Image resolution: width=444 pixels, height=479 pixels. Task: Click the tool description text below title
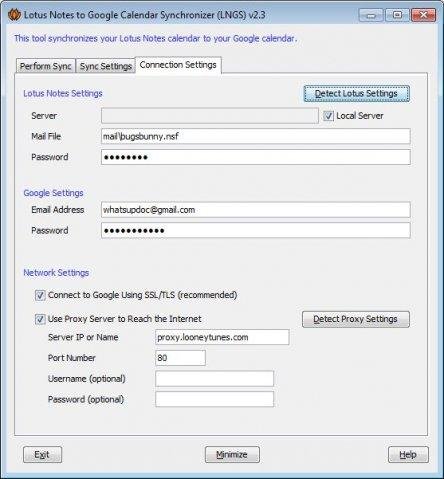[155, 39]
